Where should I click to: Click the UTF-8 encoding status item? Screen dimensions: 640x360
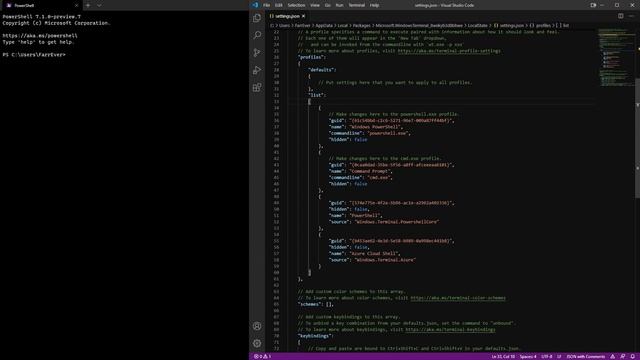pos(547,356)
